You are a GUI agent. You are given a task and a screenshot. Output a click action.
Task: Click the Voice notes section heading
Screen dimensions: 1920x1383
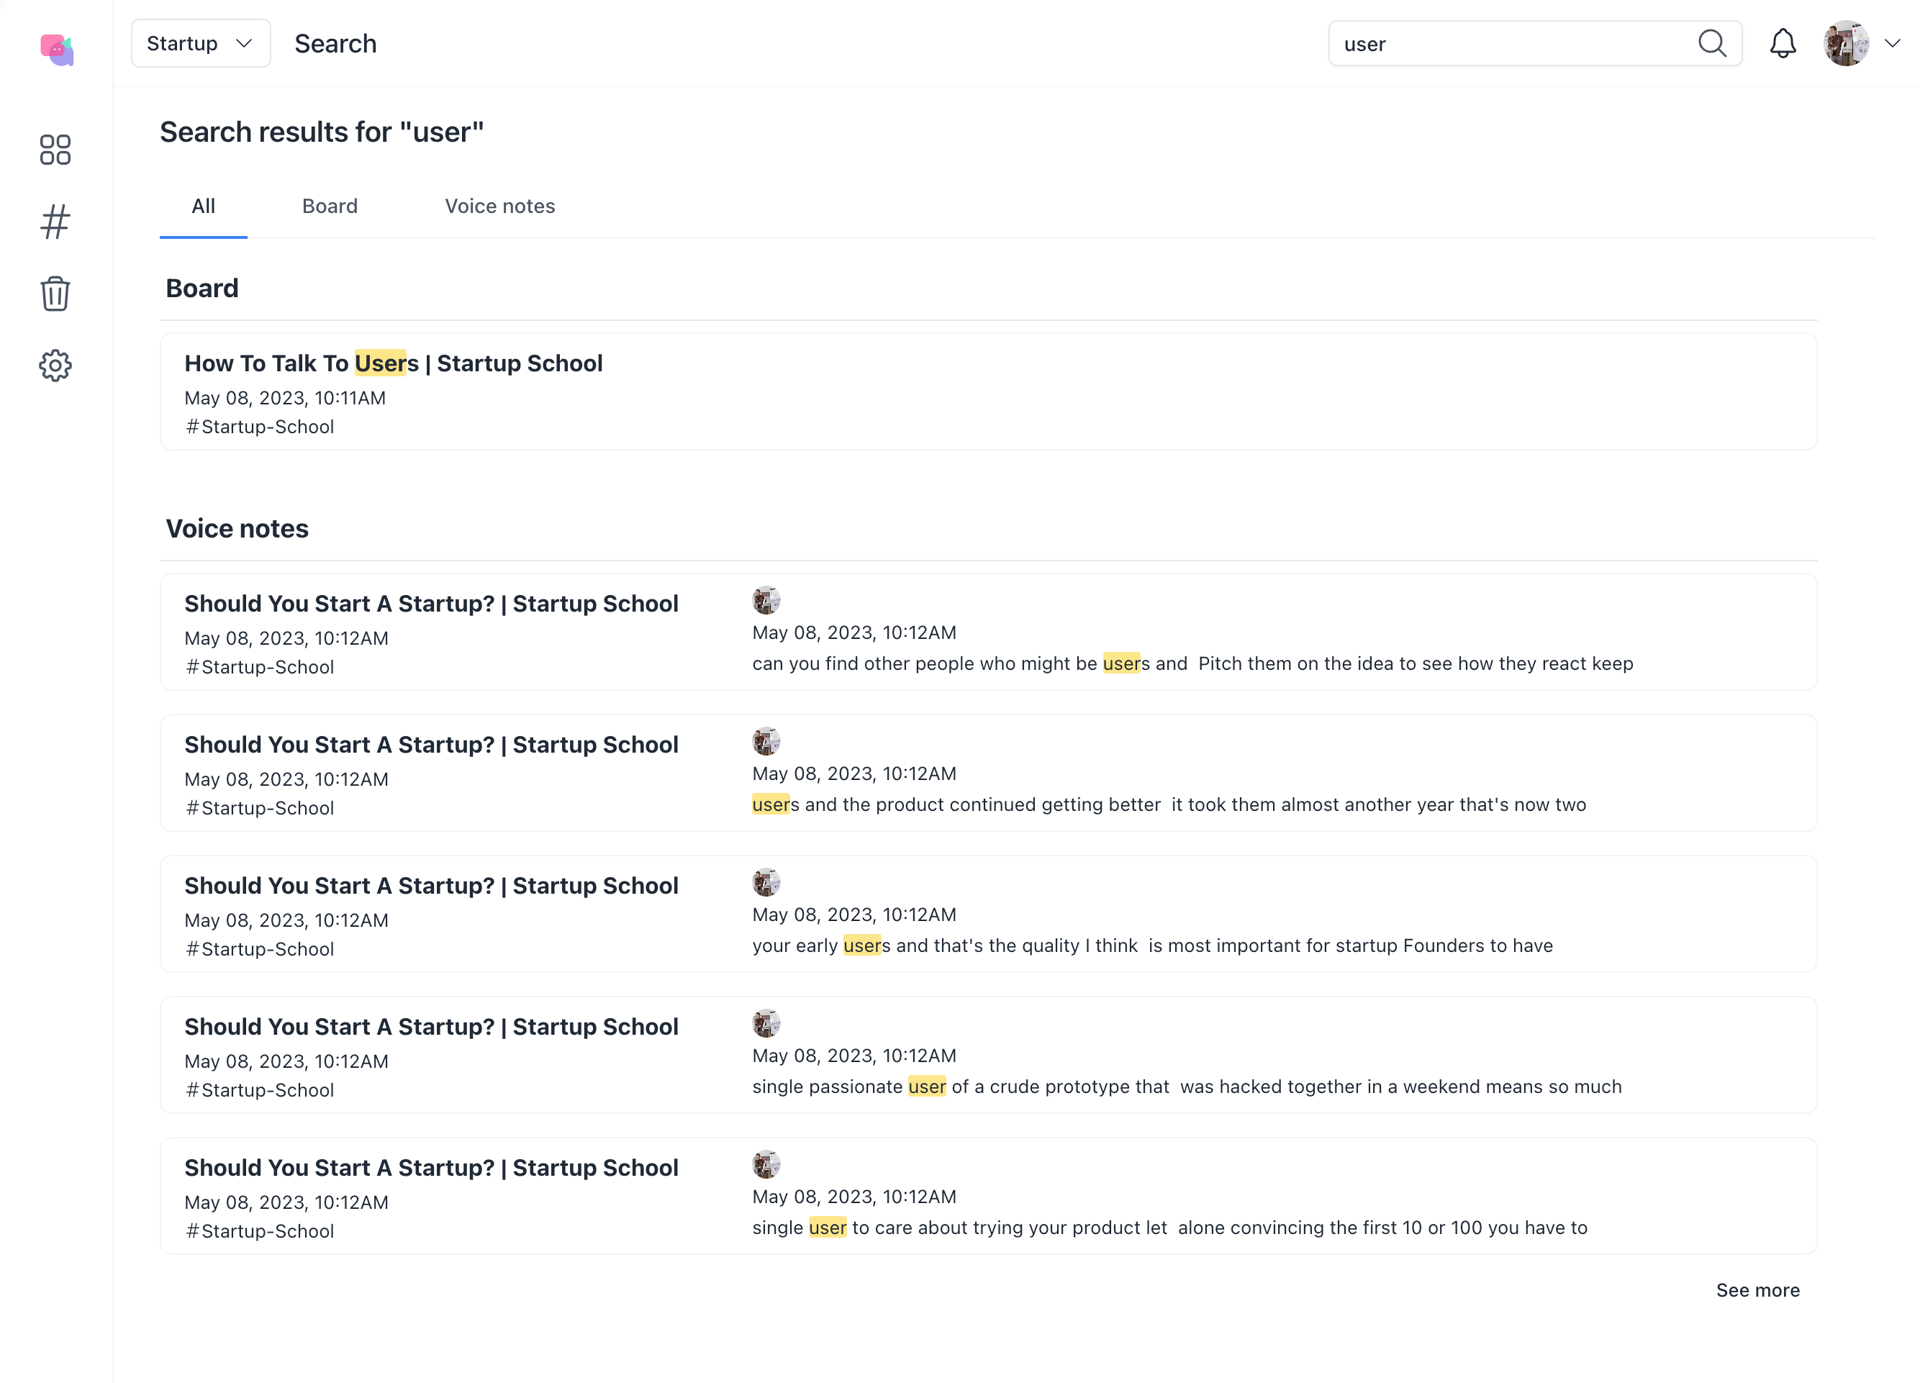[x=237, y=528]
